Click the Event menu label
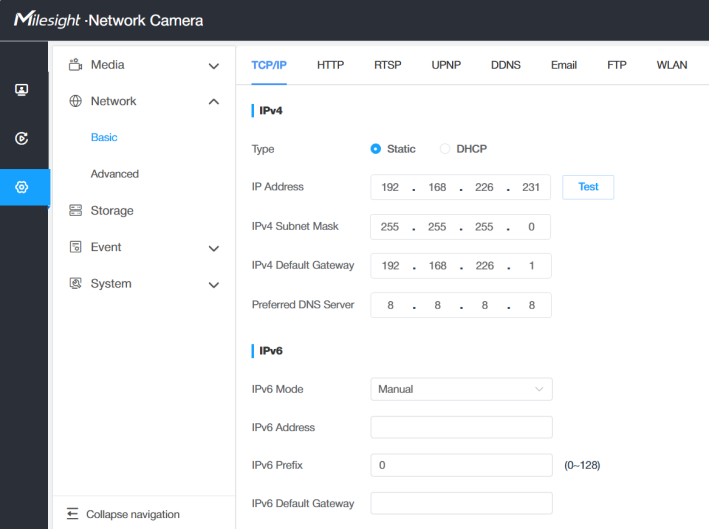 coord(106,247)
